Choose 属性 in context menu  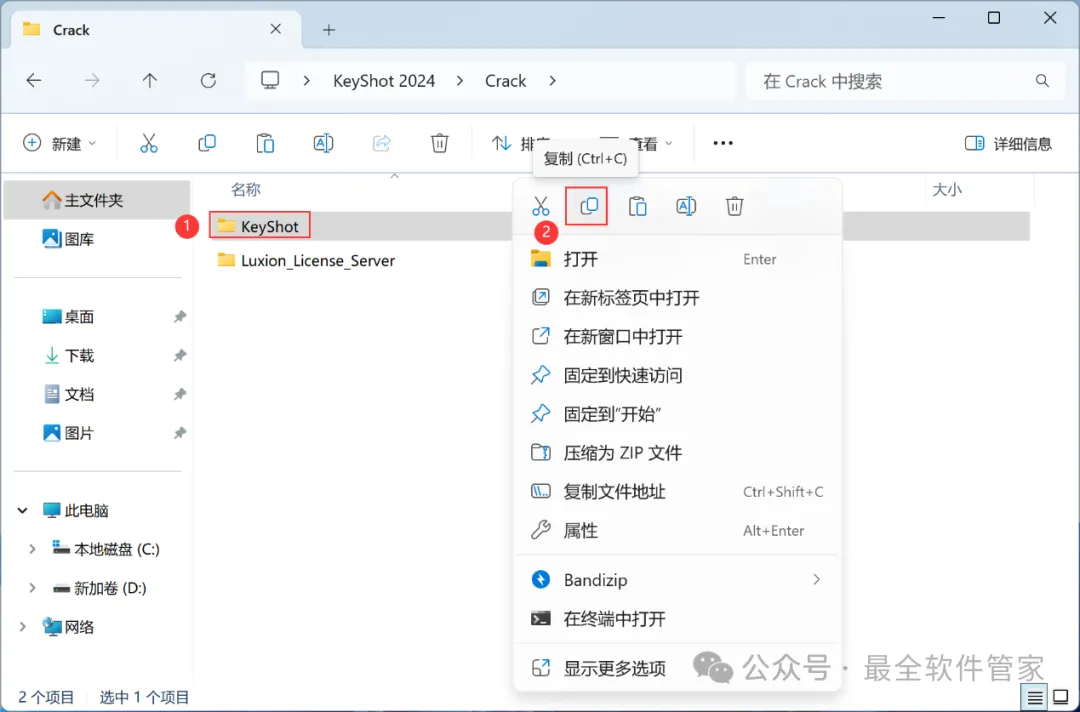677,530
